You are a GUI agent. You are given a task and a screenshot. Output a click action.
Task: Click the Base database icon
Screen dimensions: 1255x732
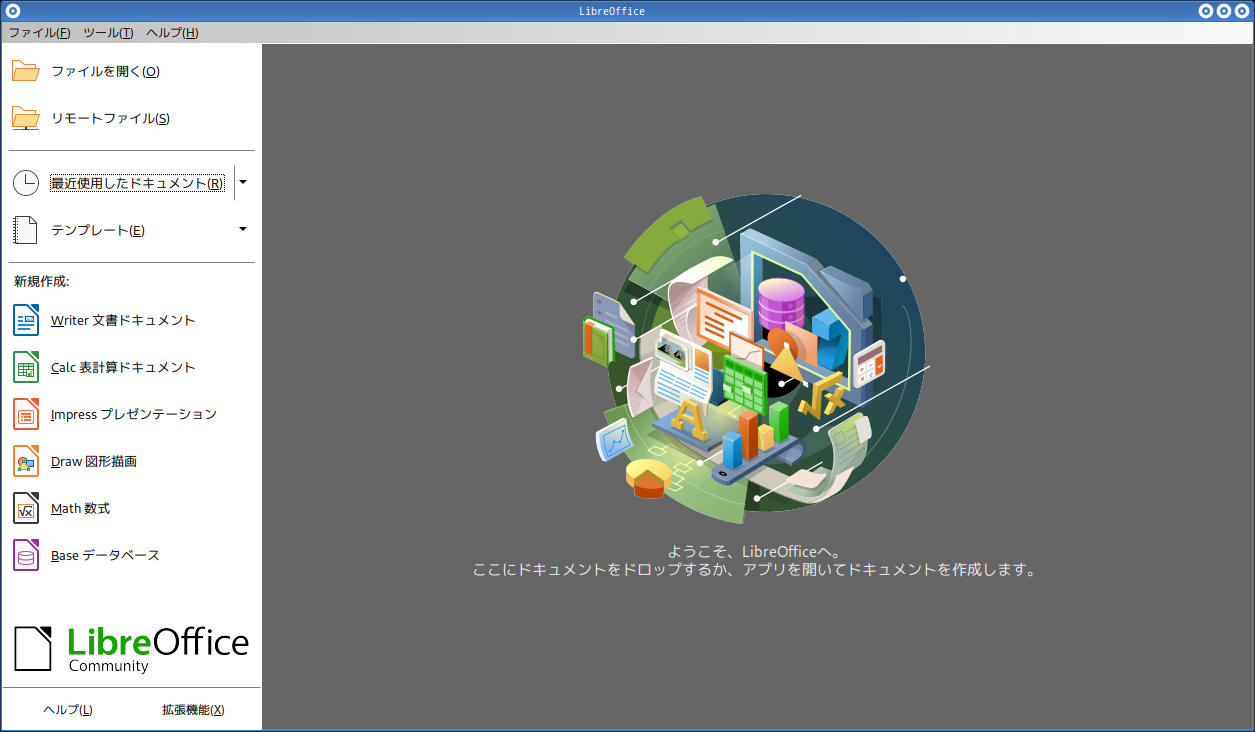(x=26, y=555)
